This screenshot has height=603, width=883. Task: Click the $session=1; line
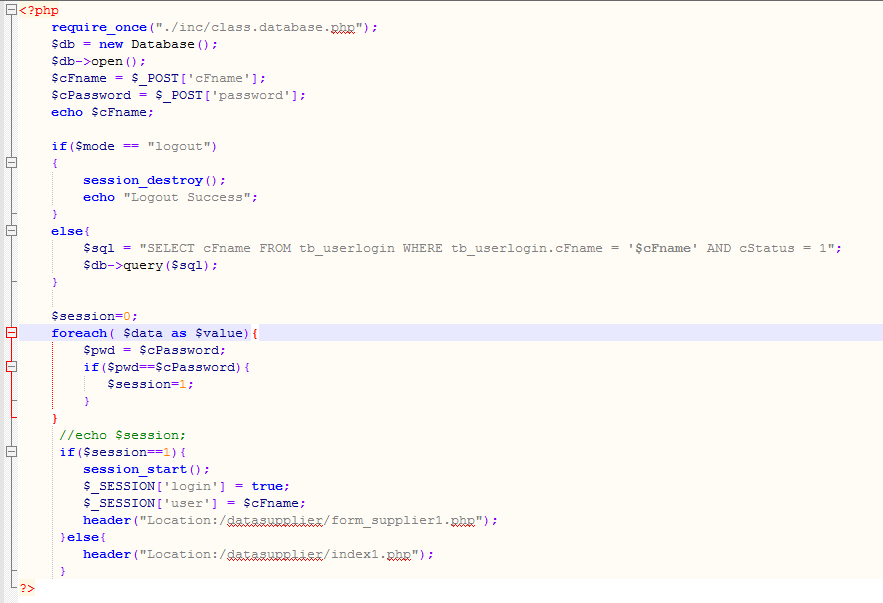coord(150,385)
